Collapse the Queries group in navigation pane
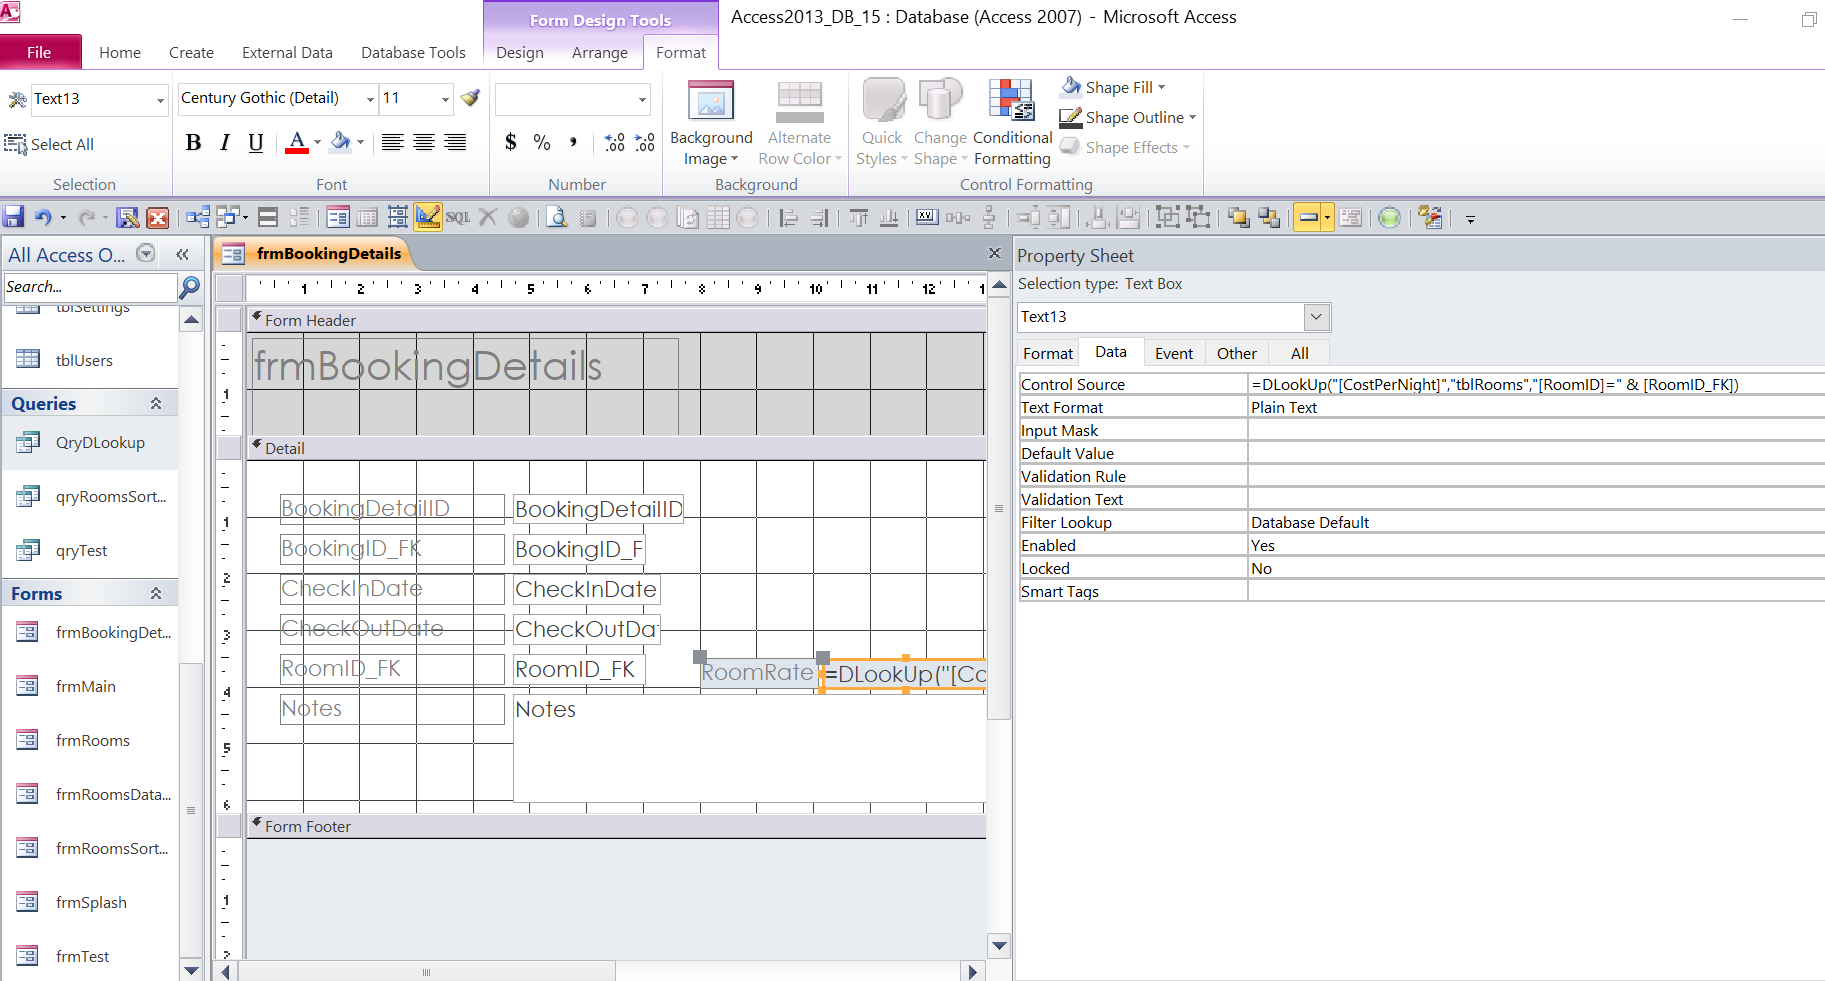This screenshot has height=981, width=1825. pos(156,404)
